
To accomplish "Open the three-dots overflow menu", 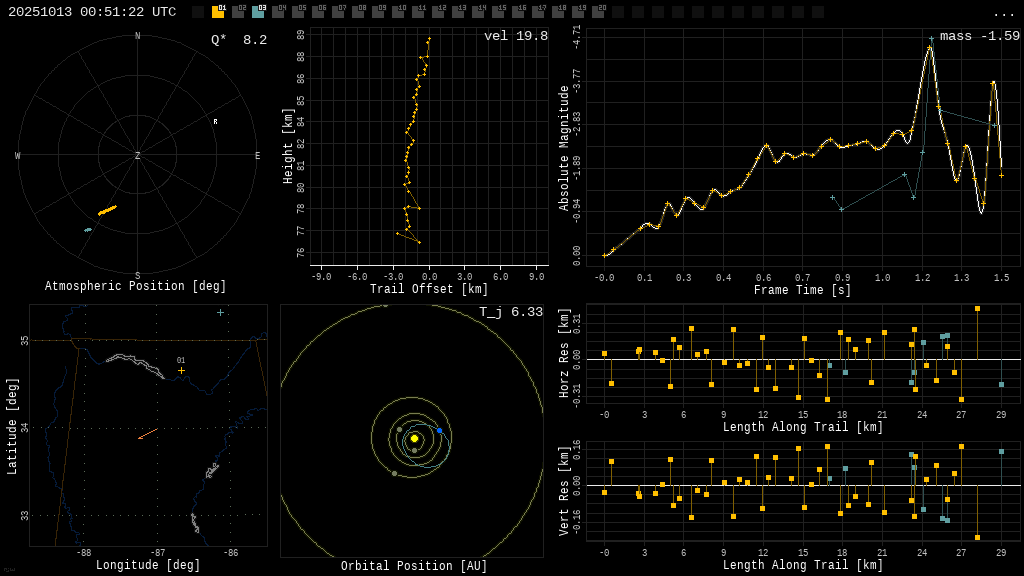I will (1004, 13).
